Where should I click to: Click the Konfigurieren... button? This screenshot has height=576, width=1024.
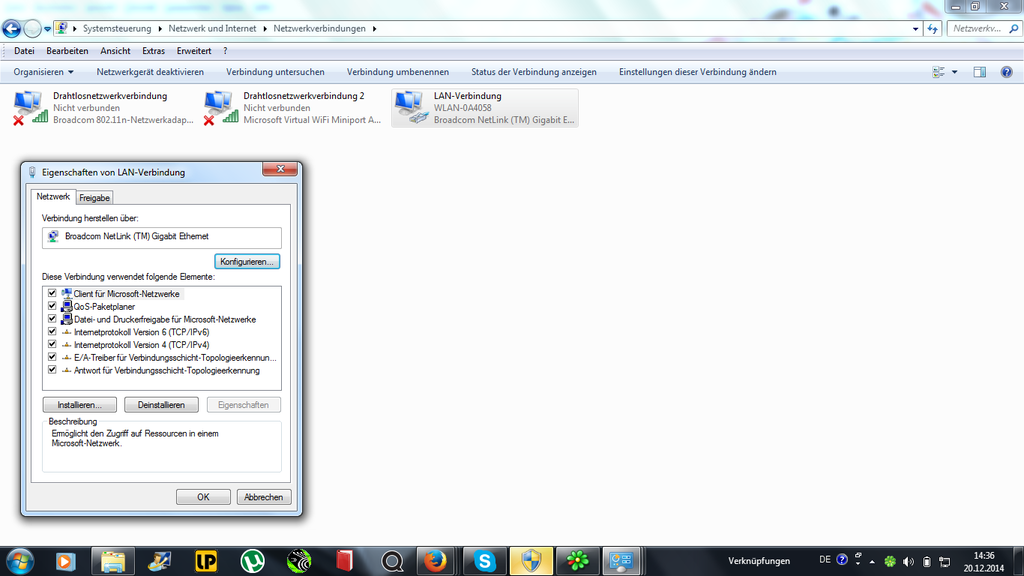pos(247,261)
